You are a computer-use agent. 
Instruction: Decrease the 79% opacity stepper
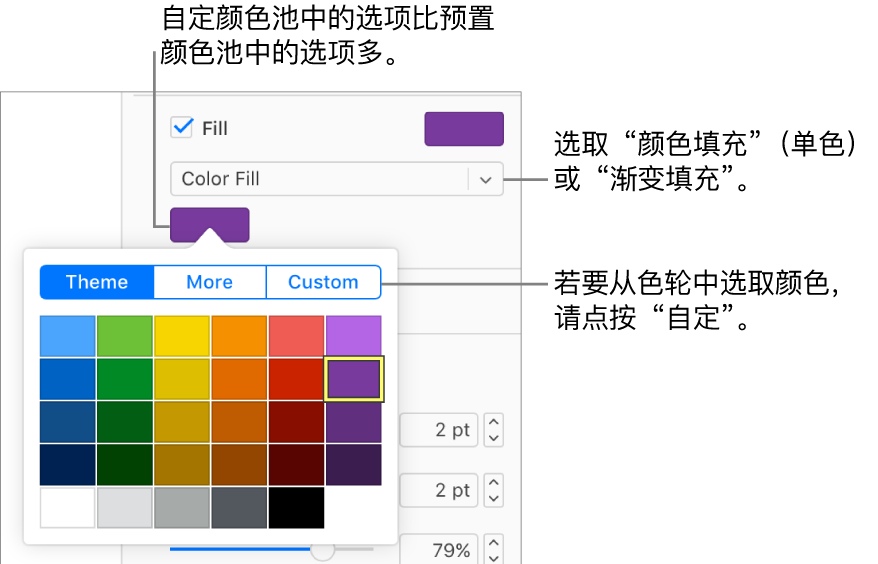pyautogui.click(x=493, y=558)
